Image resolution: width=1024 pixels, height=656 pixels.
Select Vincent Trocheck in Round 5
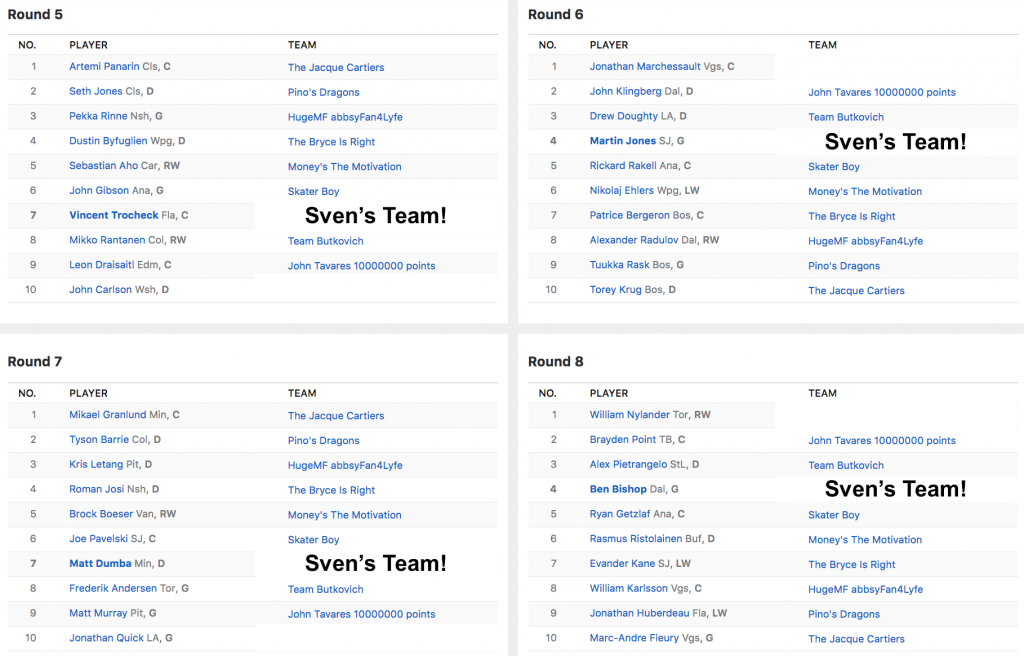pyautogui.click(x=114, y=216)
